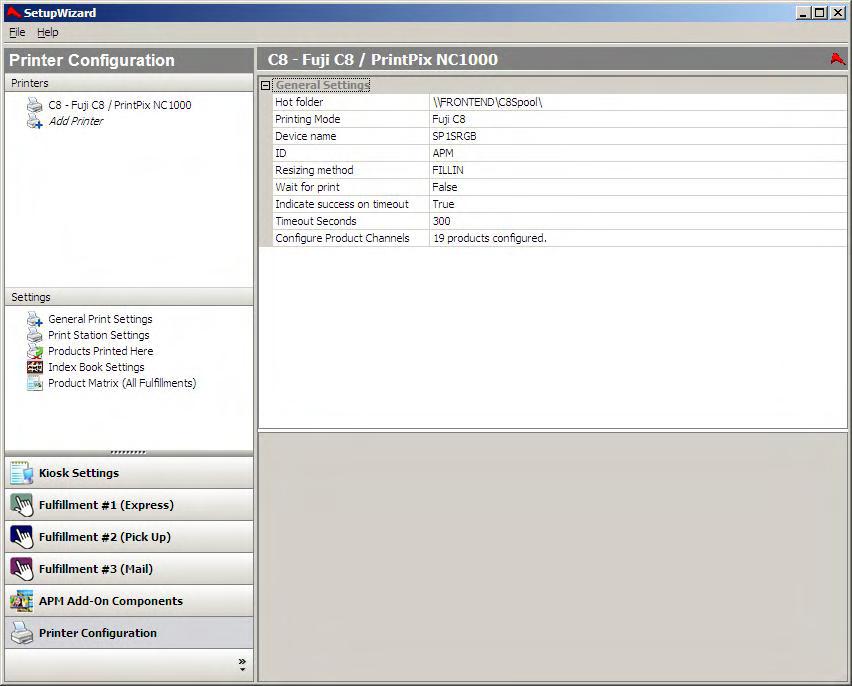852x686 pixels.
Task: Click the C8 Fuji printer icon
Action: [x=34, y=105]
